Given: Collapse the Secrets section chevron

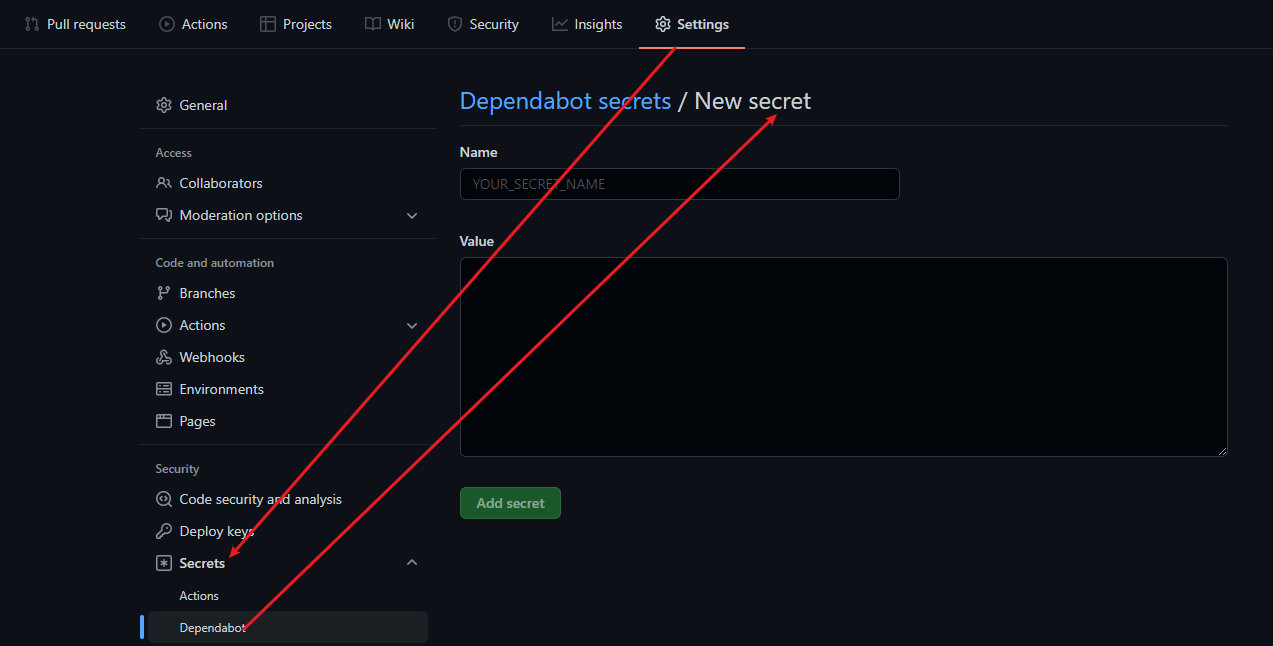Looking at the screenshot, I should coord(412,563).
